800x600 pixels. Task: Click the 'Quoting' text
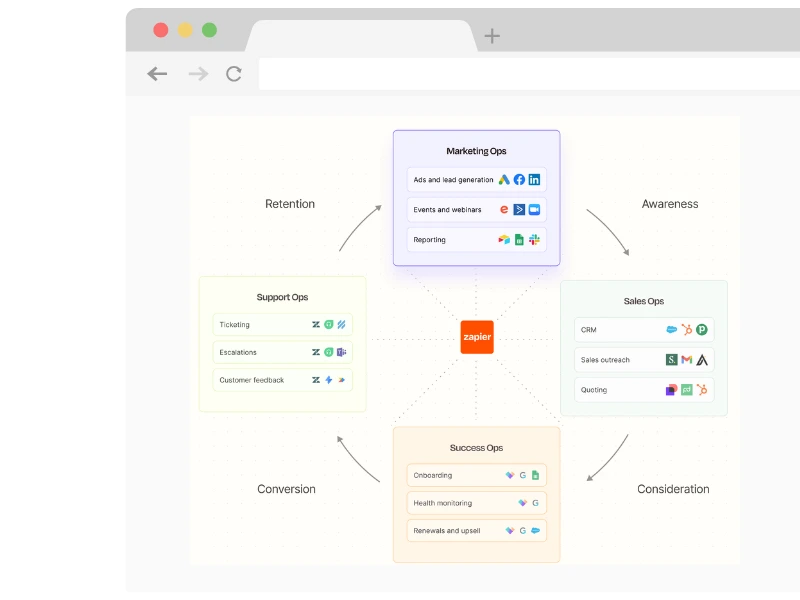click(594, 390)
